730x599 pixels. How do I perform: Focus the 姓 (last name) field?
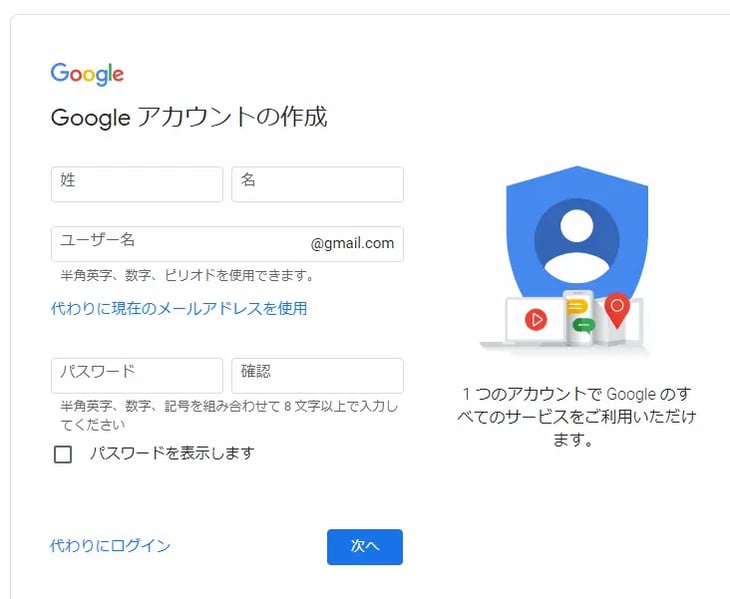point(137,185)
